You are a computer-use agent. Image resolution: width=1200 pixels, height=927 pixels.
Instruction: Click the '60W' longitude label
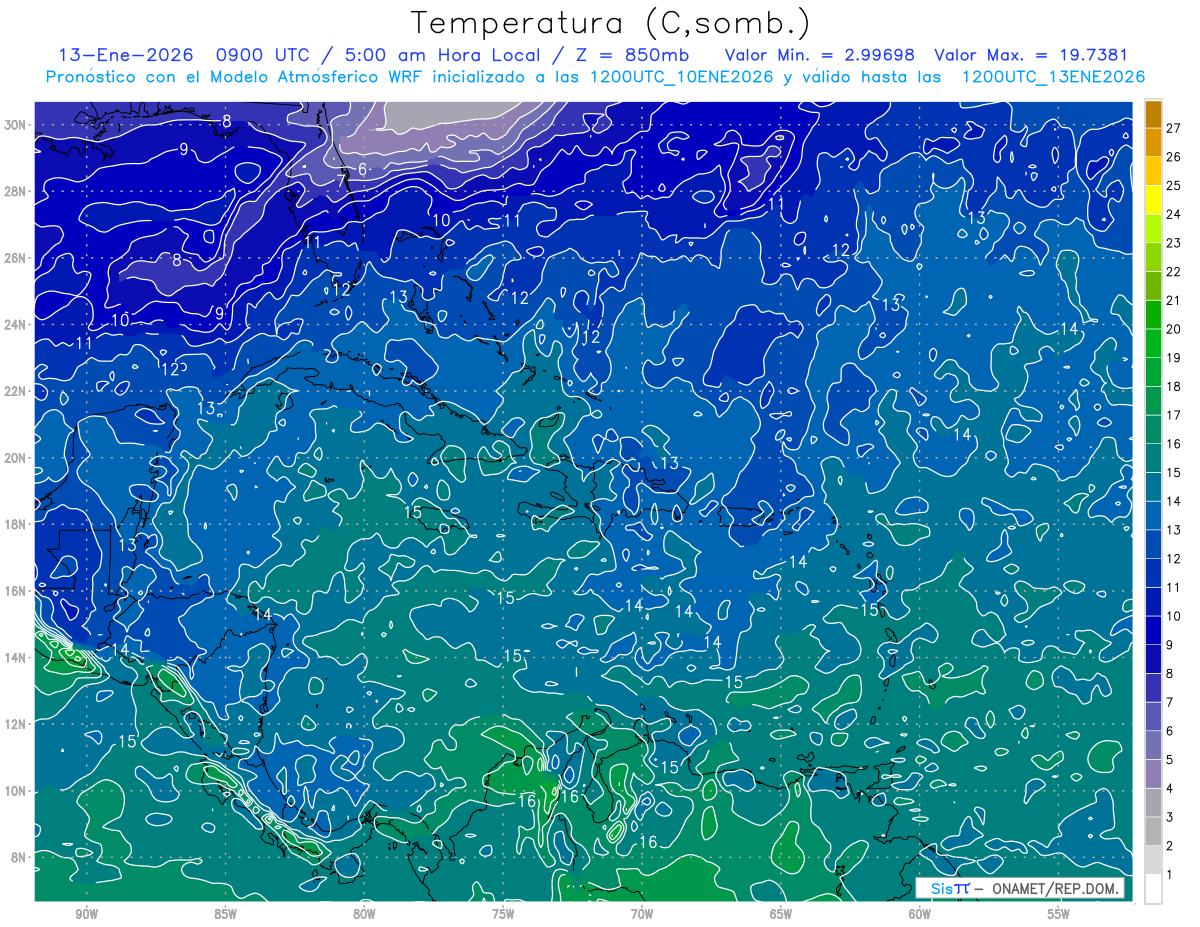tap(920, 914)
